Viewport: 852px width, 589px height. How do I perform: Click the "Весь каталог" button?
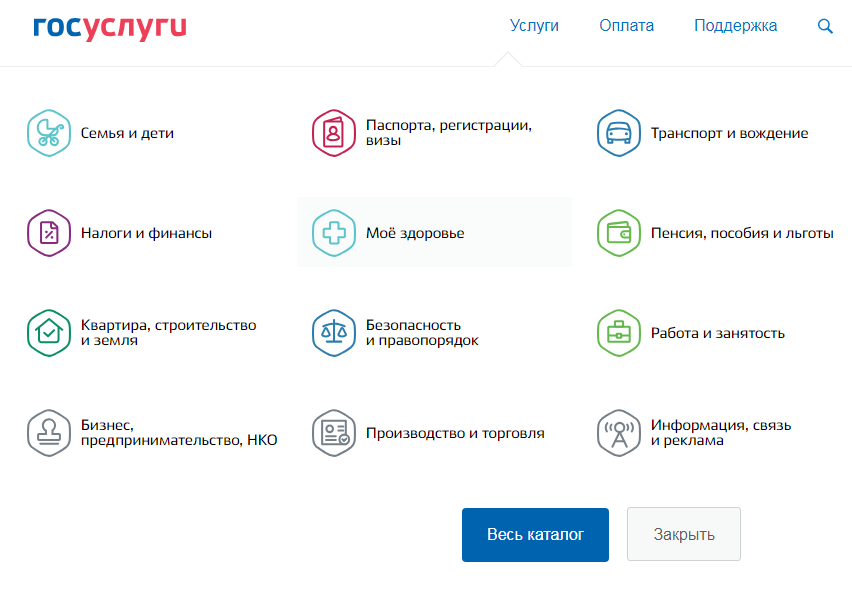(535, 534)
